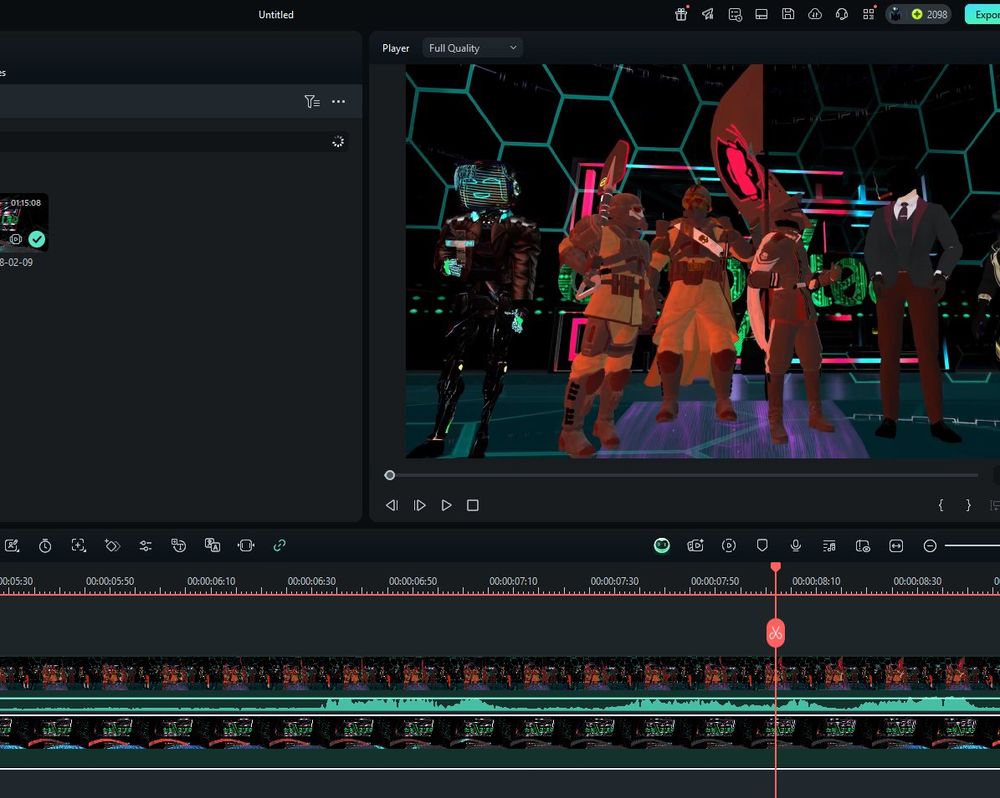This screenshot has height=798, width=1000.
Task: Open the speed stopwatch tool
Action: [45, 545]
